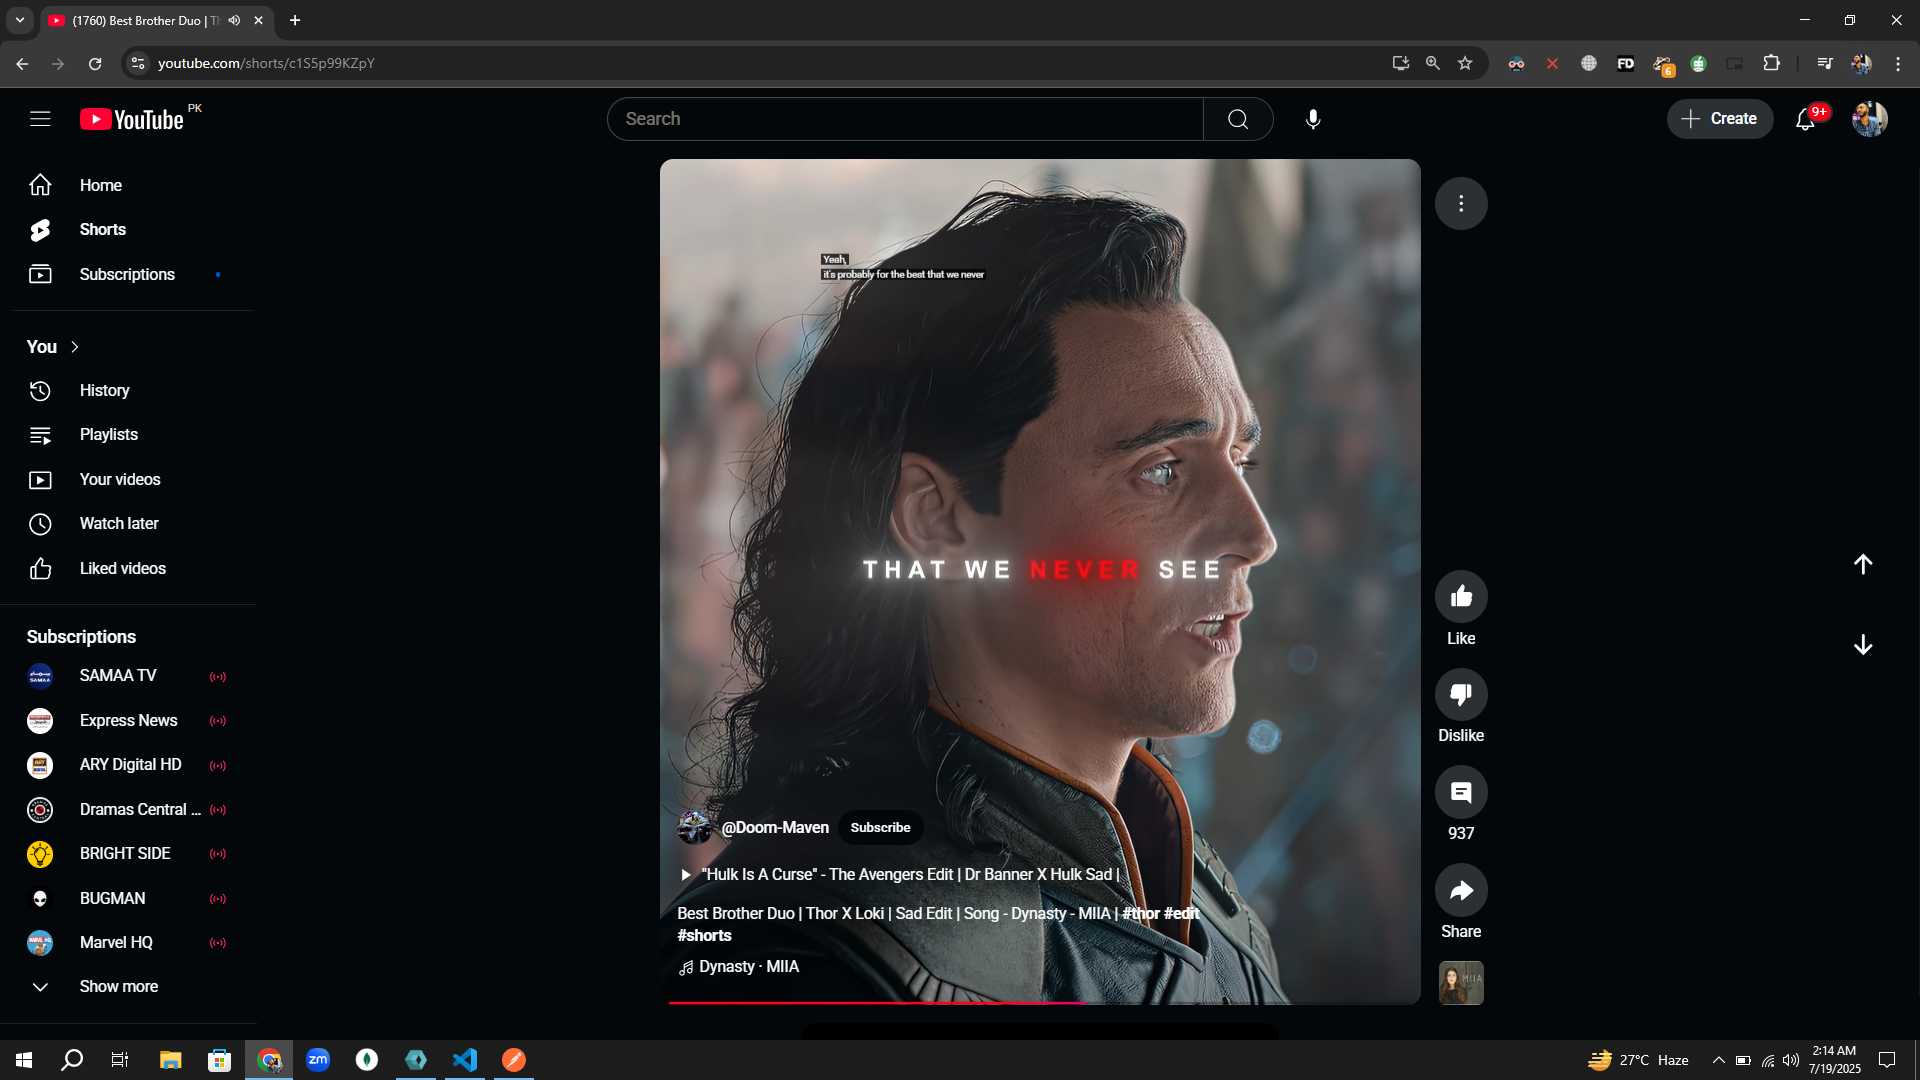Reload the page
Image resolution: width=1920 pixels, height=1080 pixels.
click(95, 63)
